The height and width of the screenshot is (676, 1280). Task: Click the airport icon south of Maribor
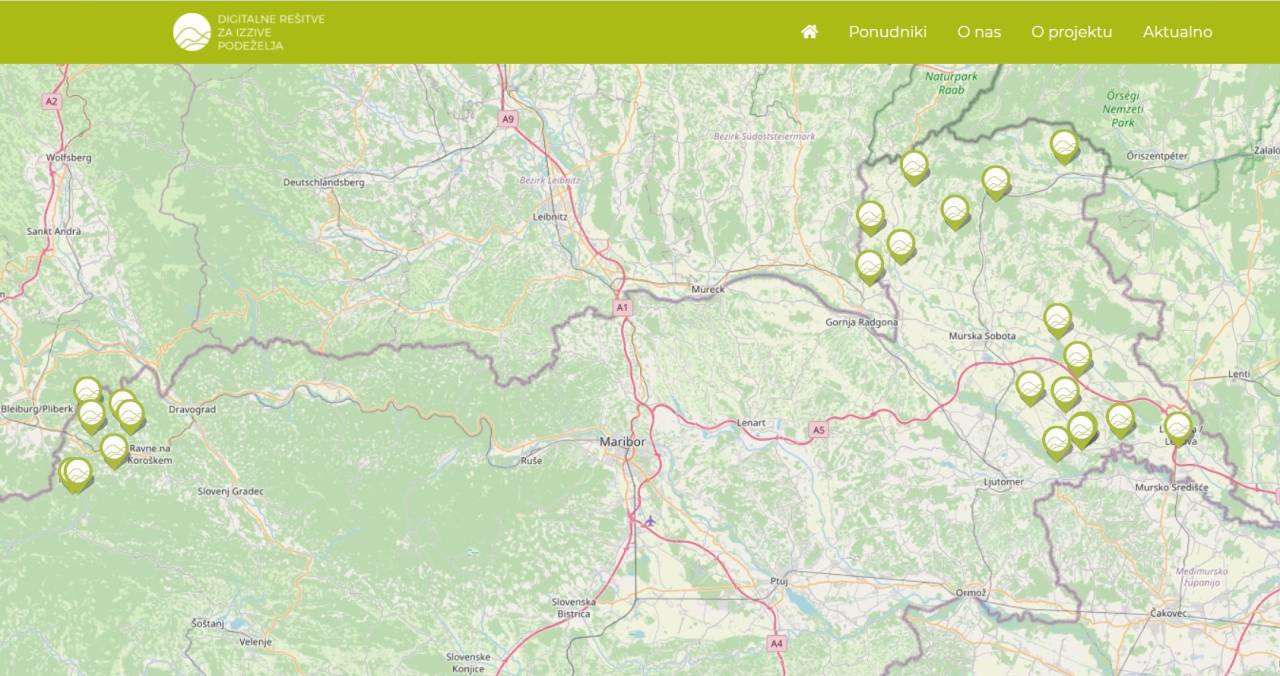coord(650,520)
